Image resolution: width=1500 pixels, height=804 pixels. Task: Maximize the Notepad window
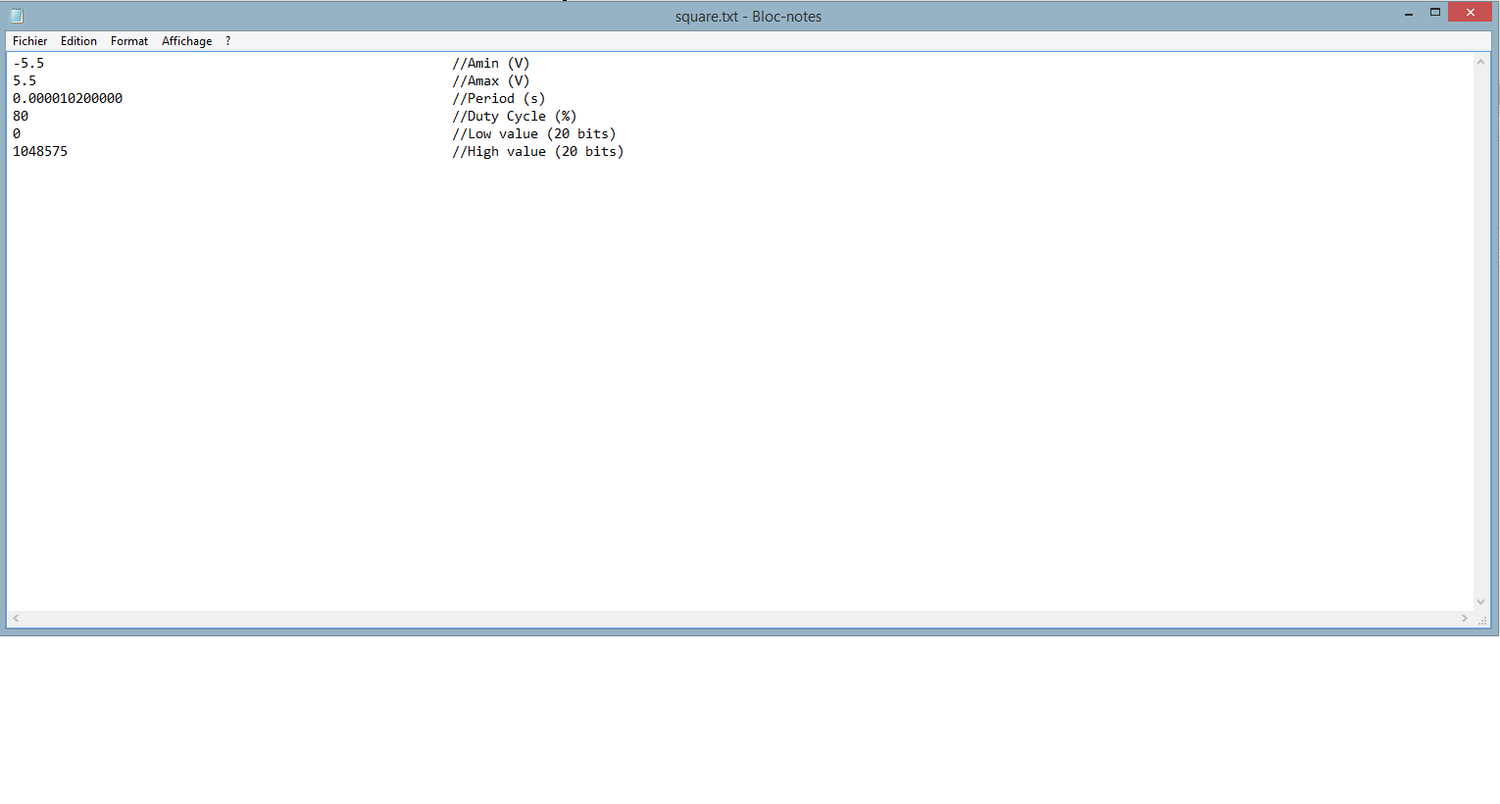(x=1435, y=13)
